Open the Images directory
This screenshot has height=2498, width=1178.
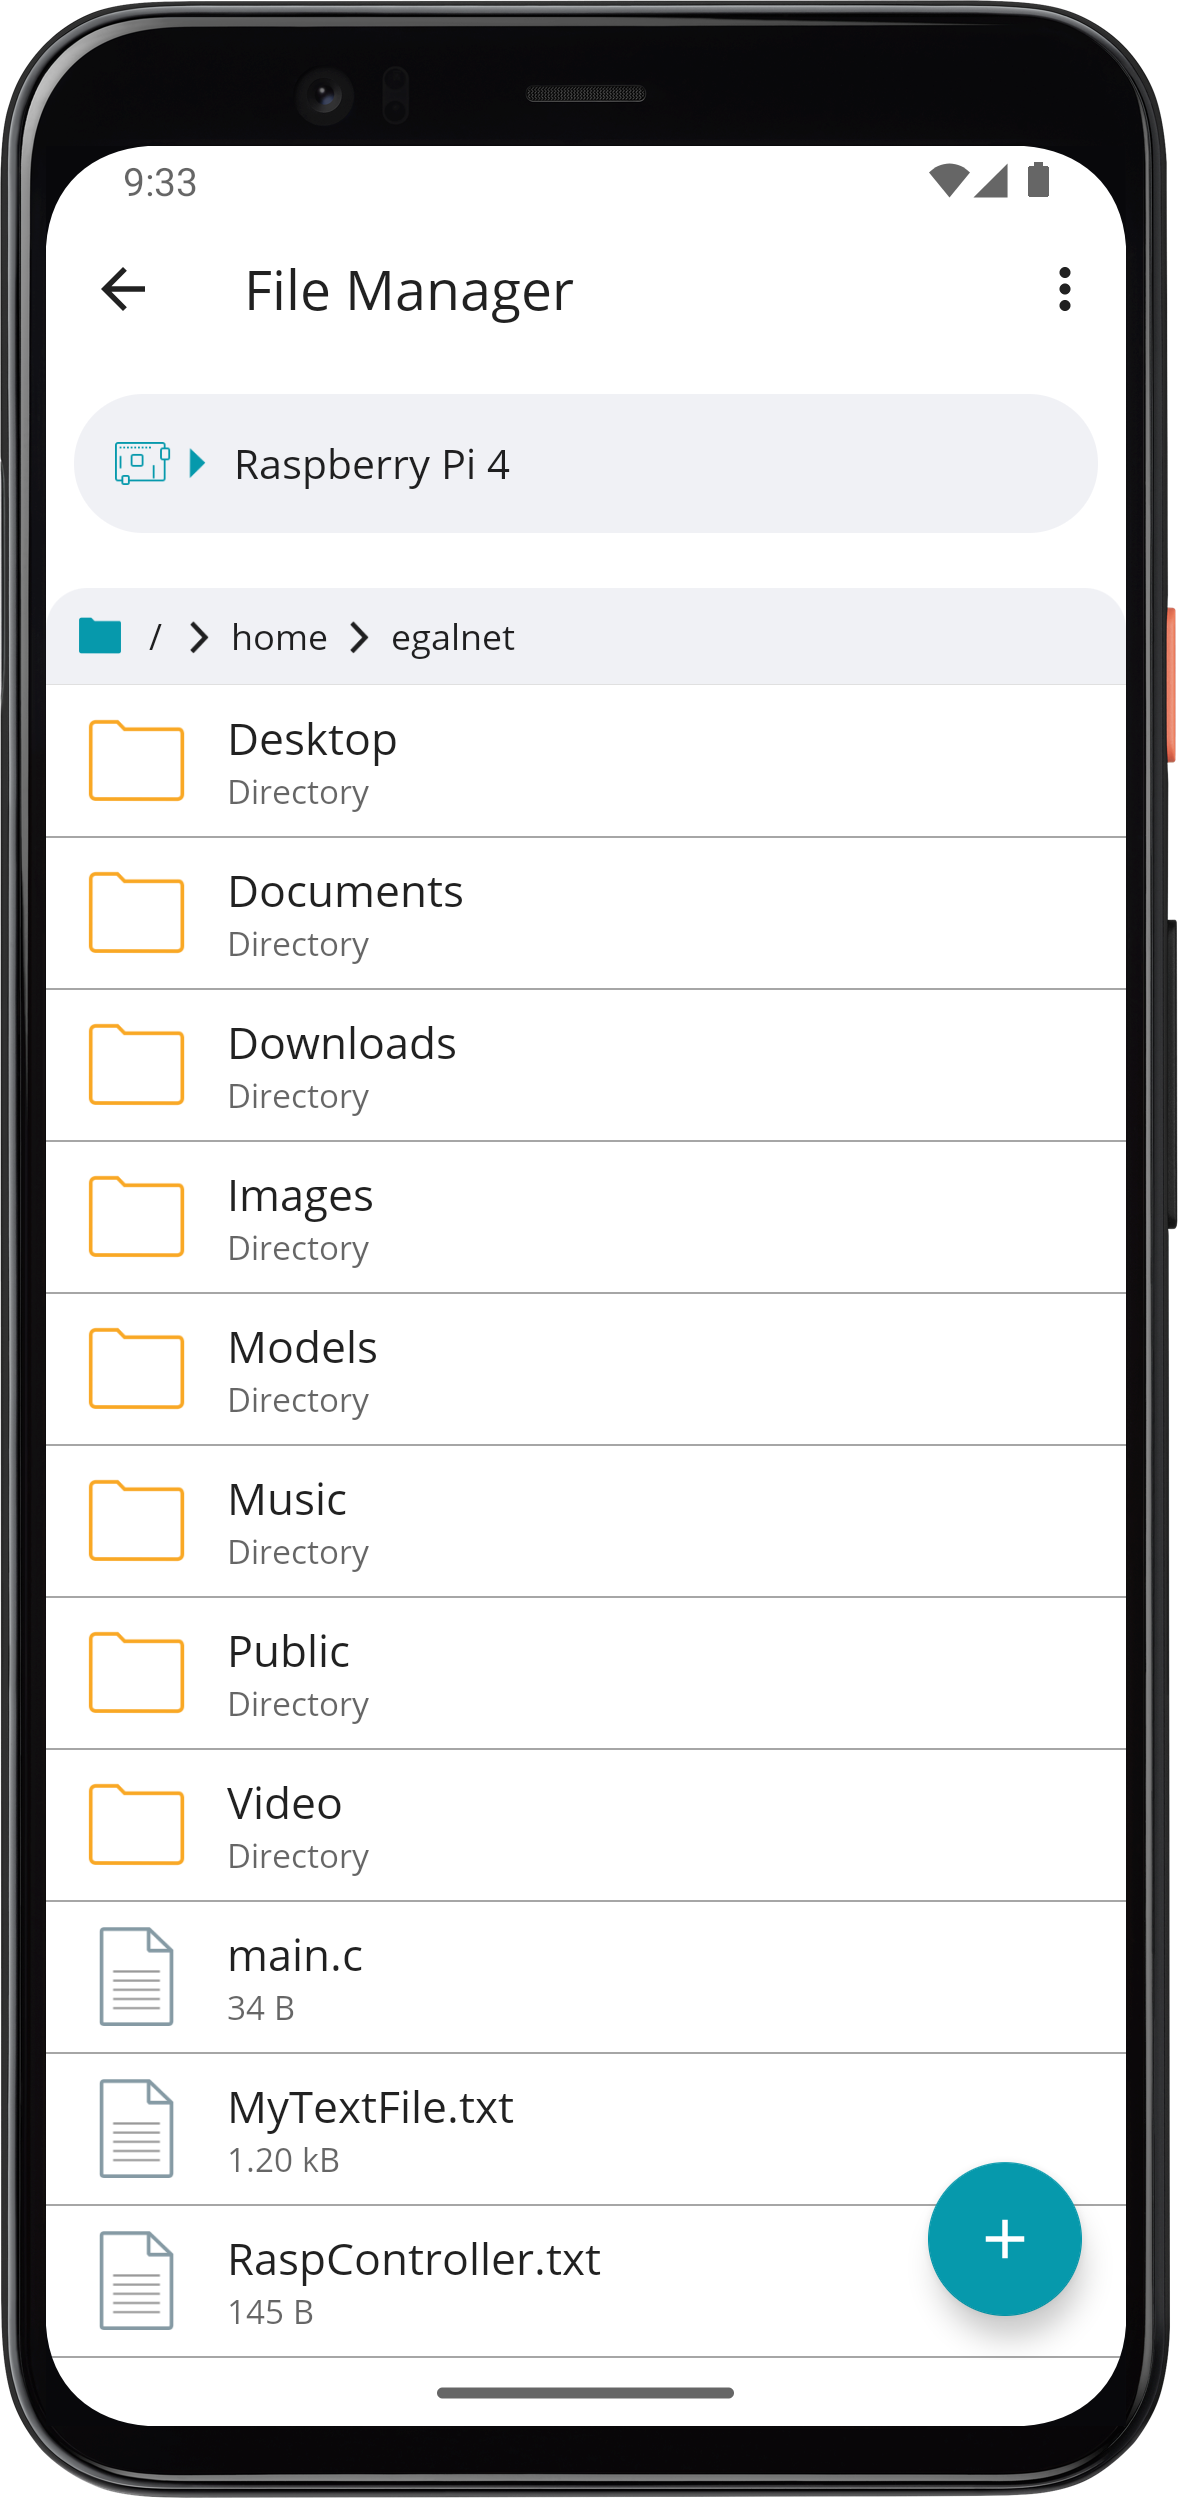(x=586, y=1217)
